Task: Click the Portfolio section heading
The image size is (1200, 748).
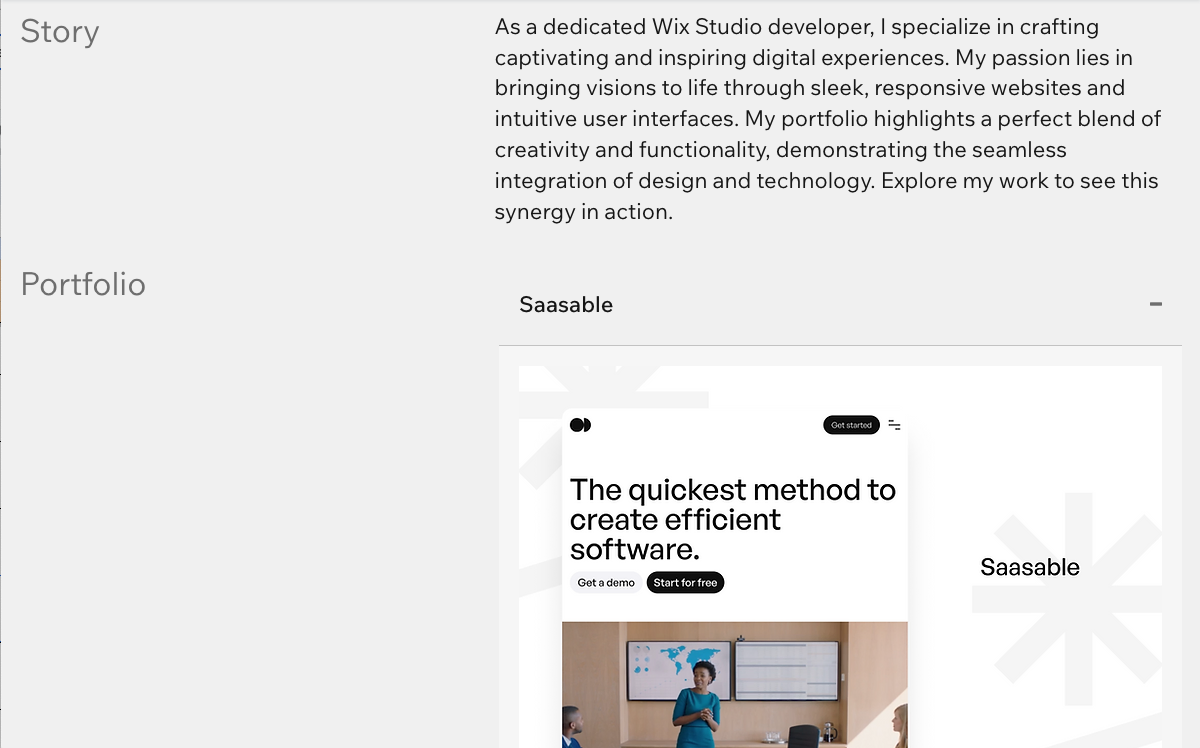Action: [x=83, y=284]
